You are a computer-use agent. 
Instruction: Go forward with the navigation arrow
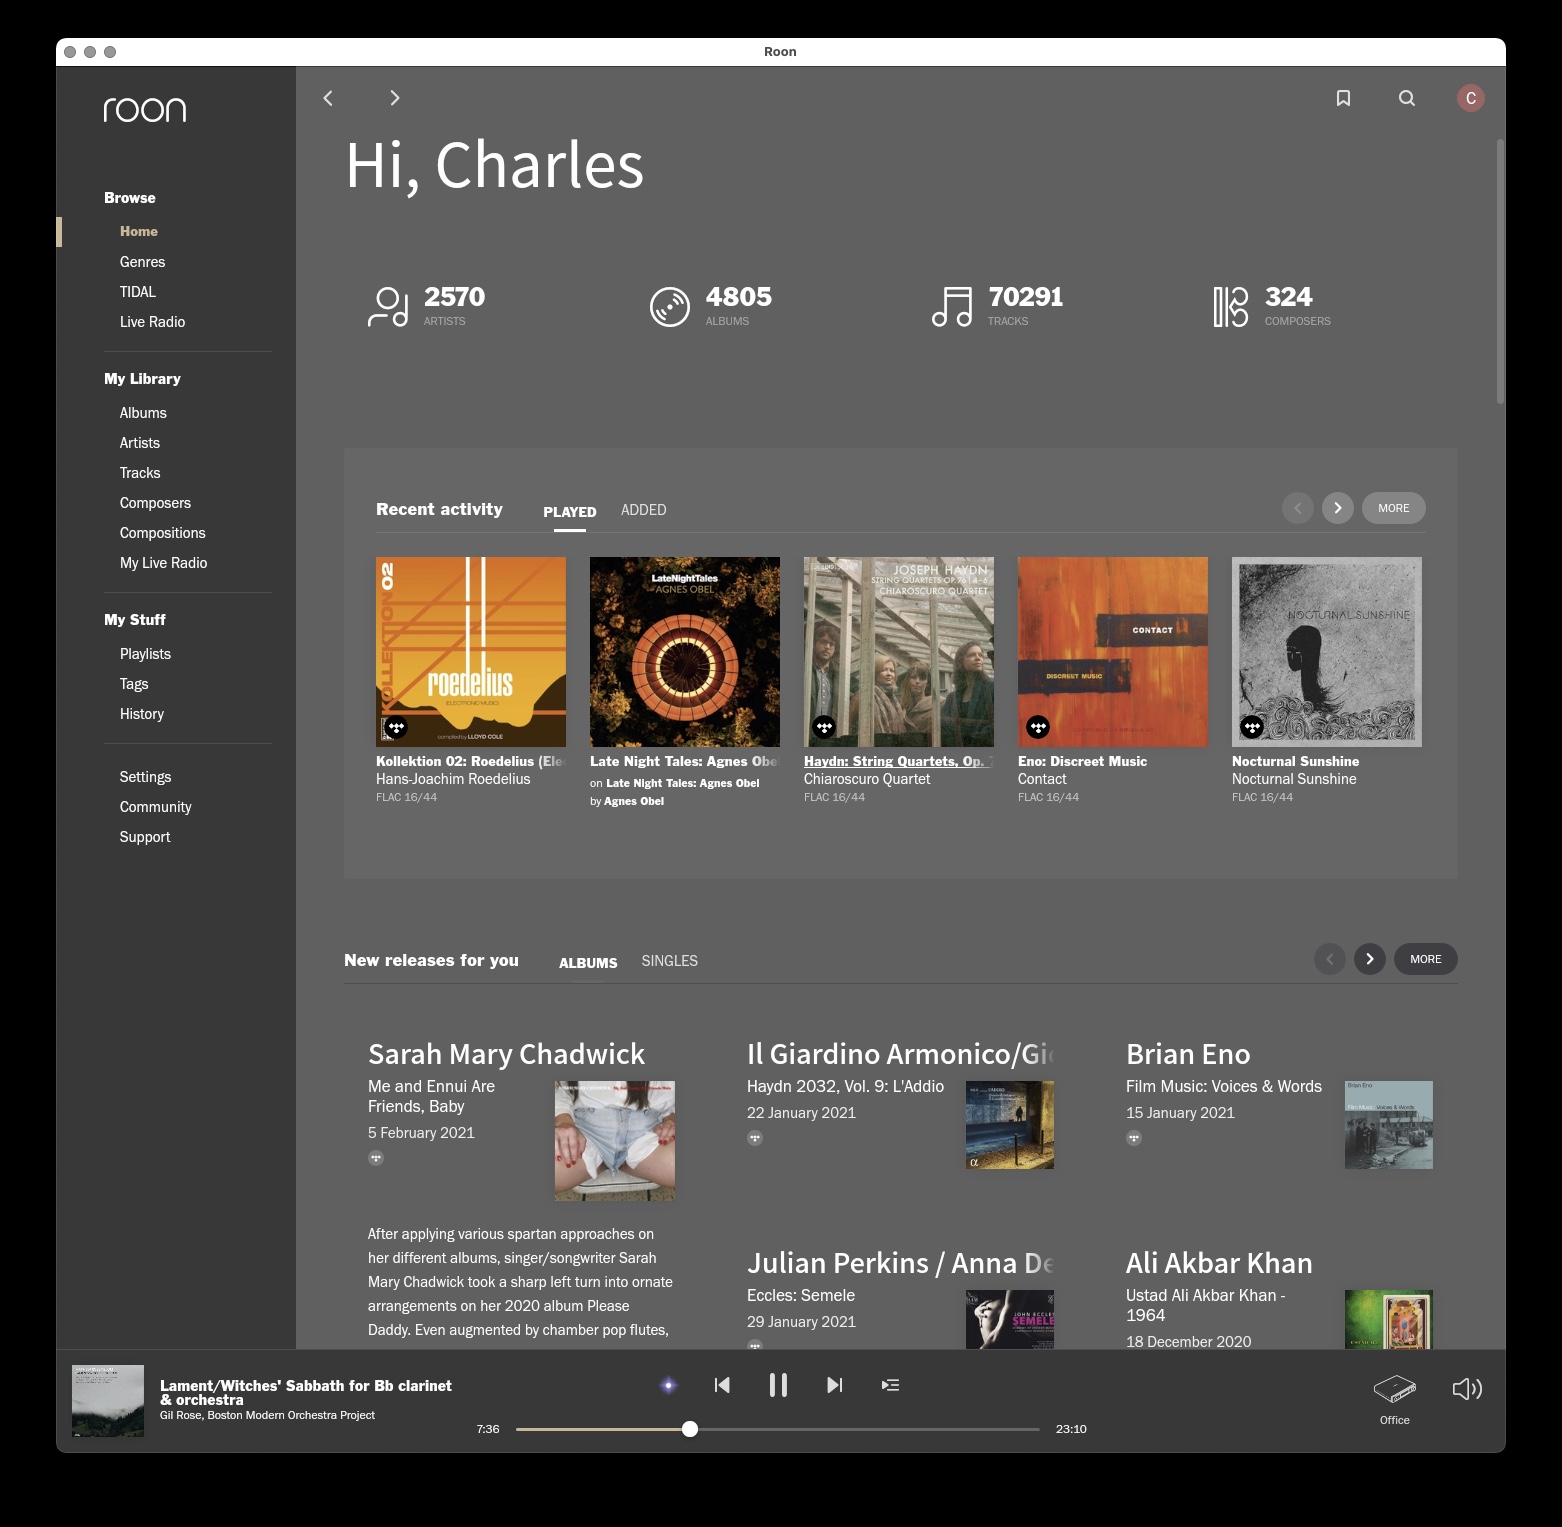(395, 98)
